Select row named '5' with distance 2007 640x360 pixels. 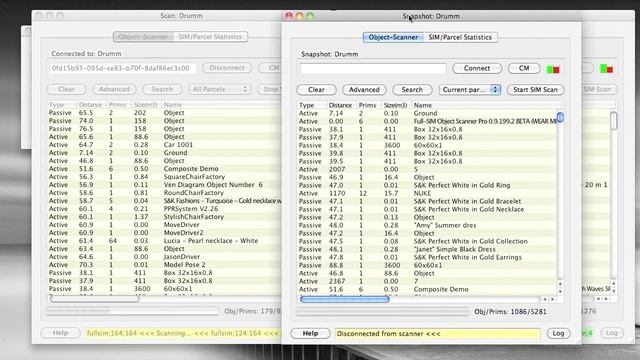pyautogui.click(x=427, y=169)
